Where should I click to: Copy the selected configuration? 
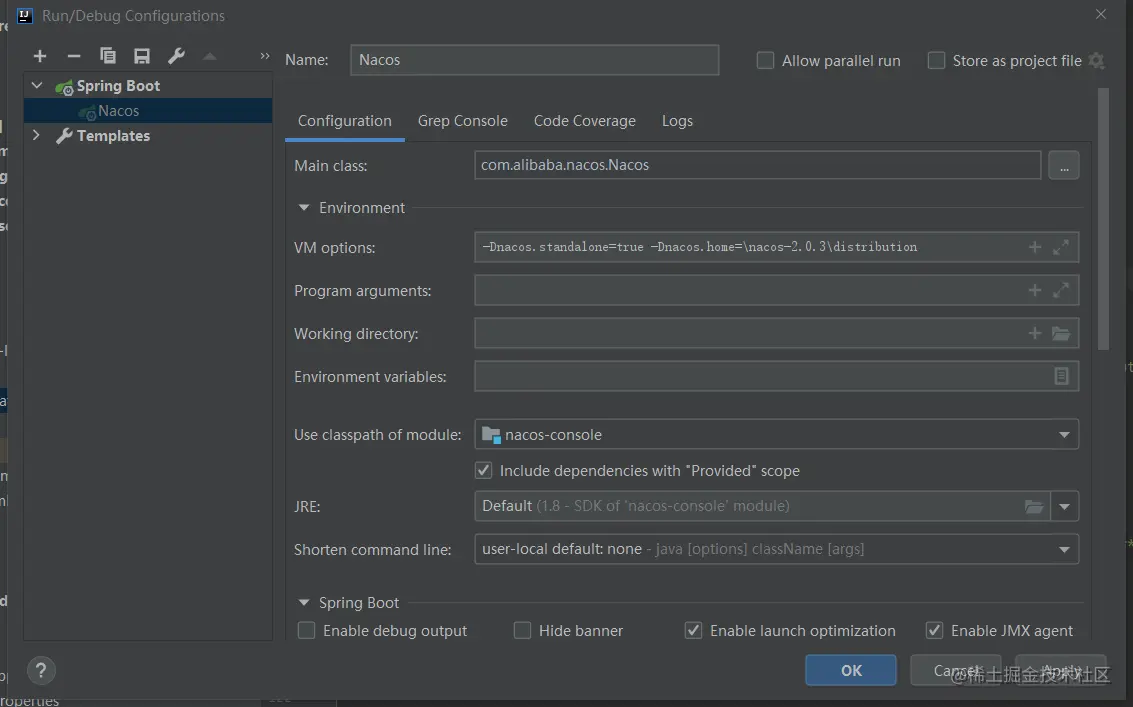click(x=108, y=56)
